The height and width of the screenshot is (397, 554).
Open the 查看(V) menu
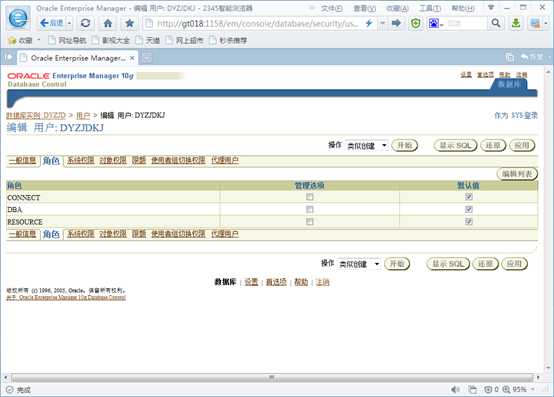(364, 8)
